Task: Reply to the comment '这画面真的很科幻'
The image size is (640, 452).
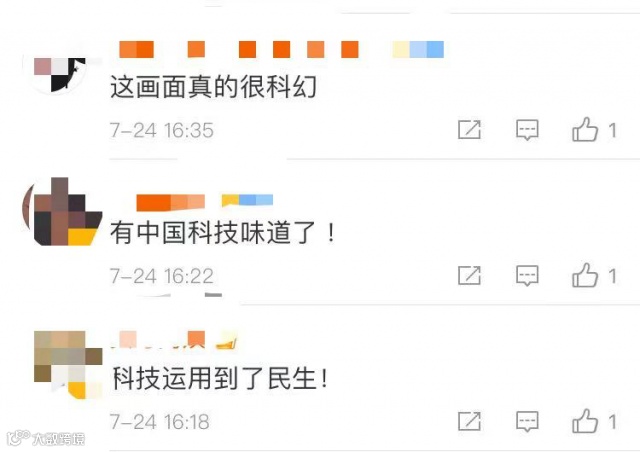Action: click(x=527, y=130)
